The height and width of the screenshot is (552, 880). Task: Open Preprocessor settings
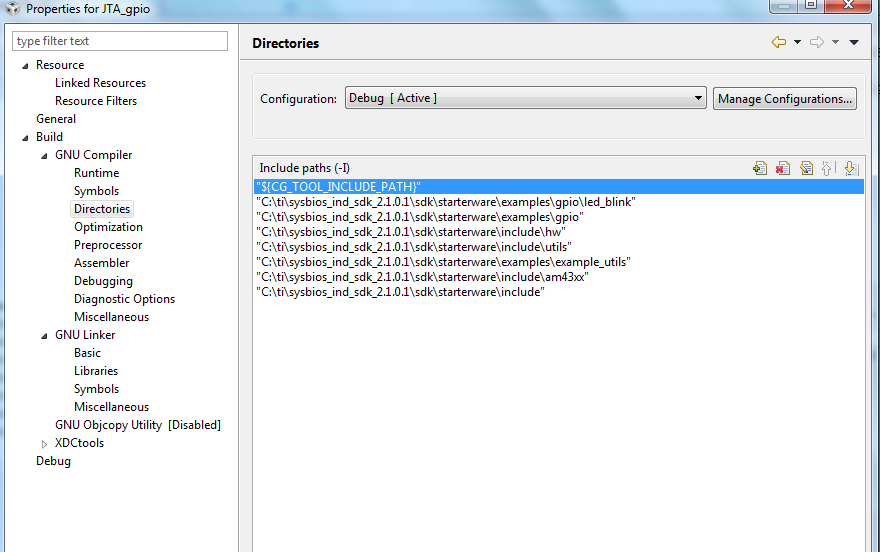point(108,245)
